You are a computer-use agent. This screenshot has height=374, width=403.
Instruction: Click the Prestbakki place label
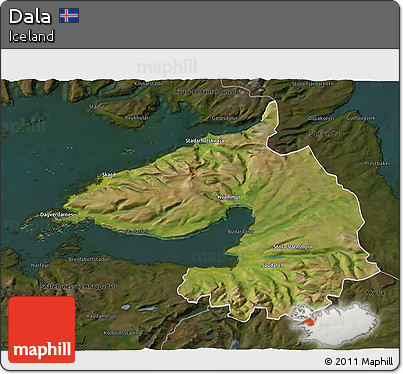(377, 163)
